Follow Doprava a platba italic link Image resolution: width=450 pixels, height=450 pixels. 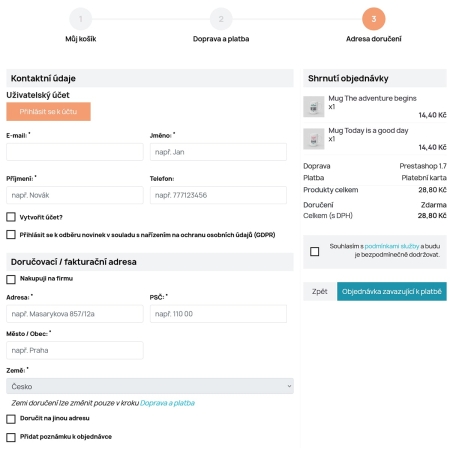167,403
